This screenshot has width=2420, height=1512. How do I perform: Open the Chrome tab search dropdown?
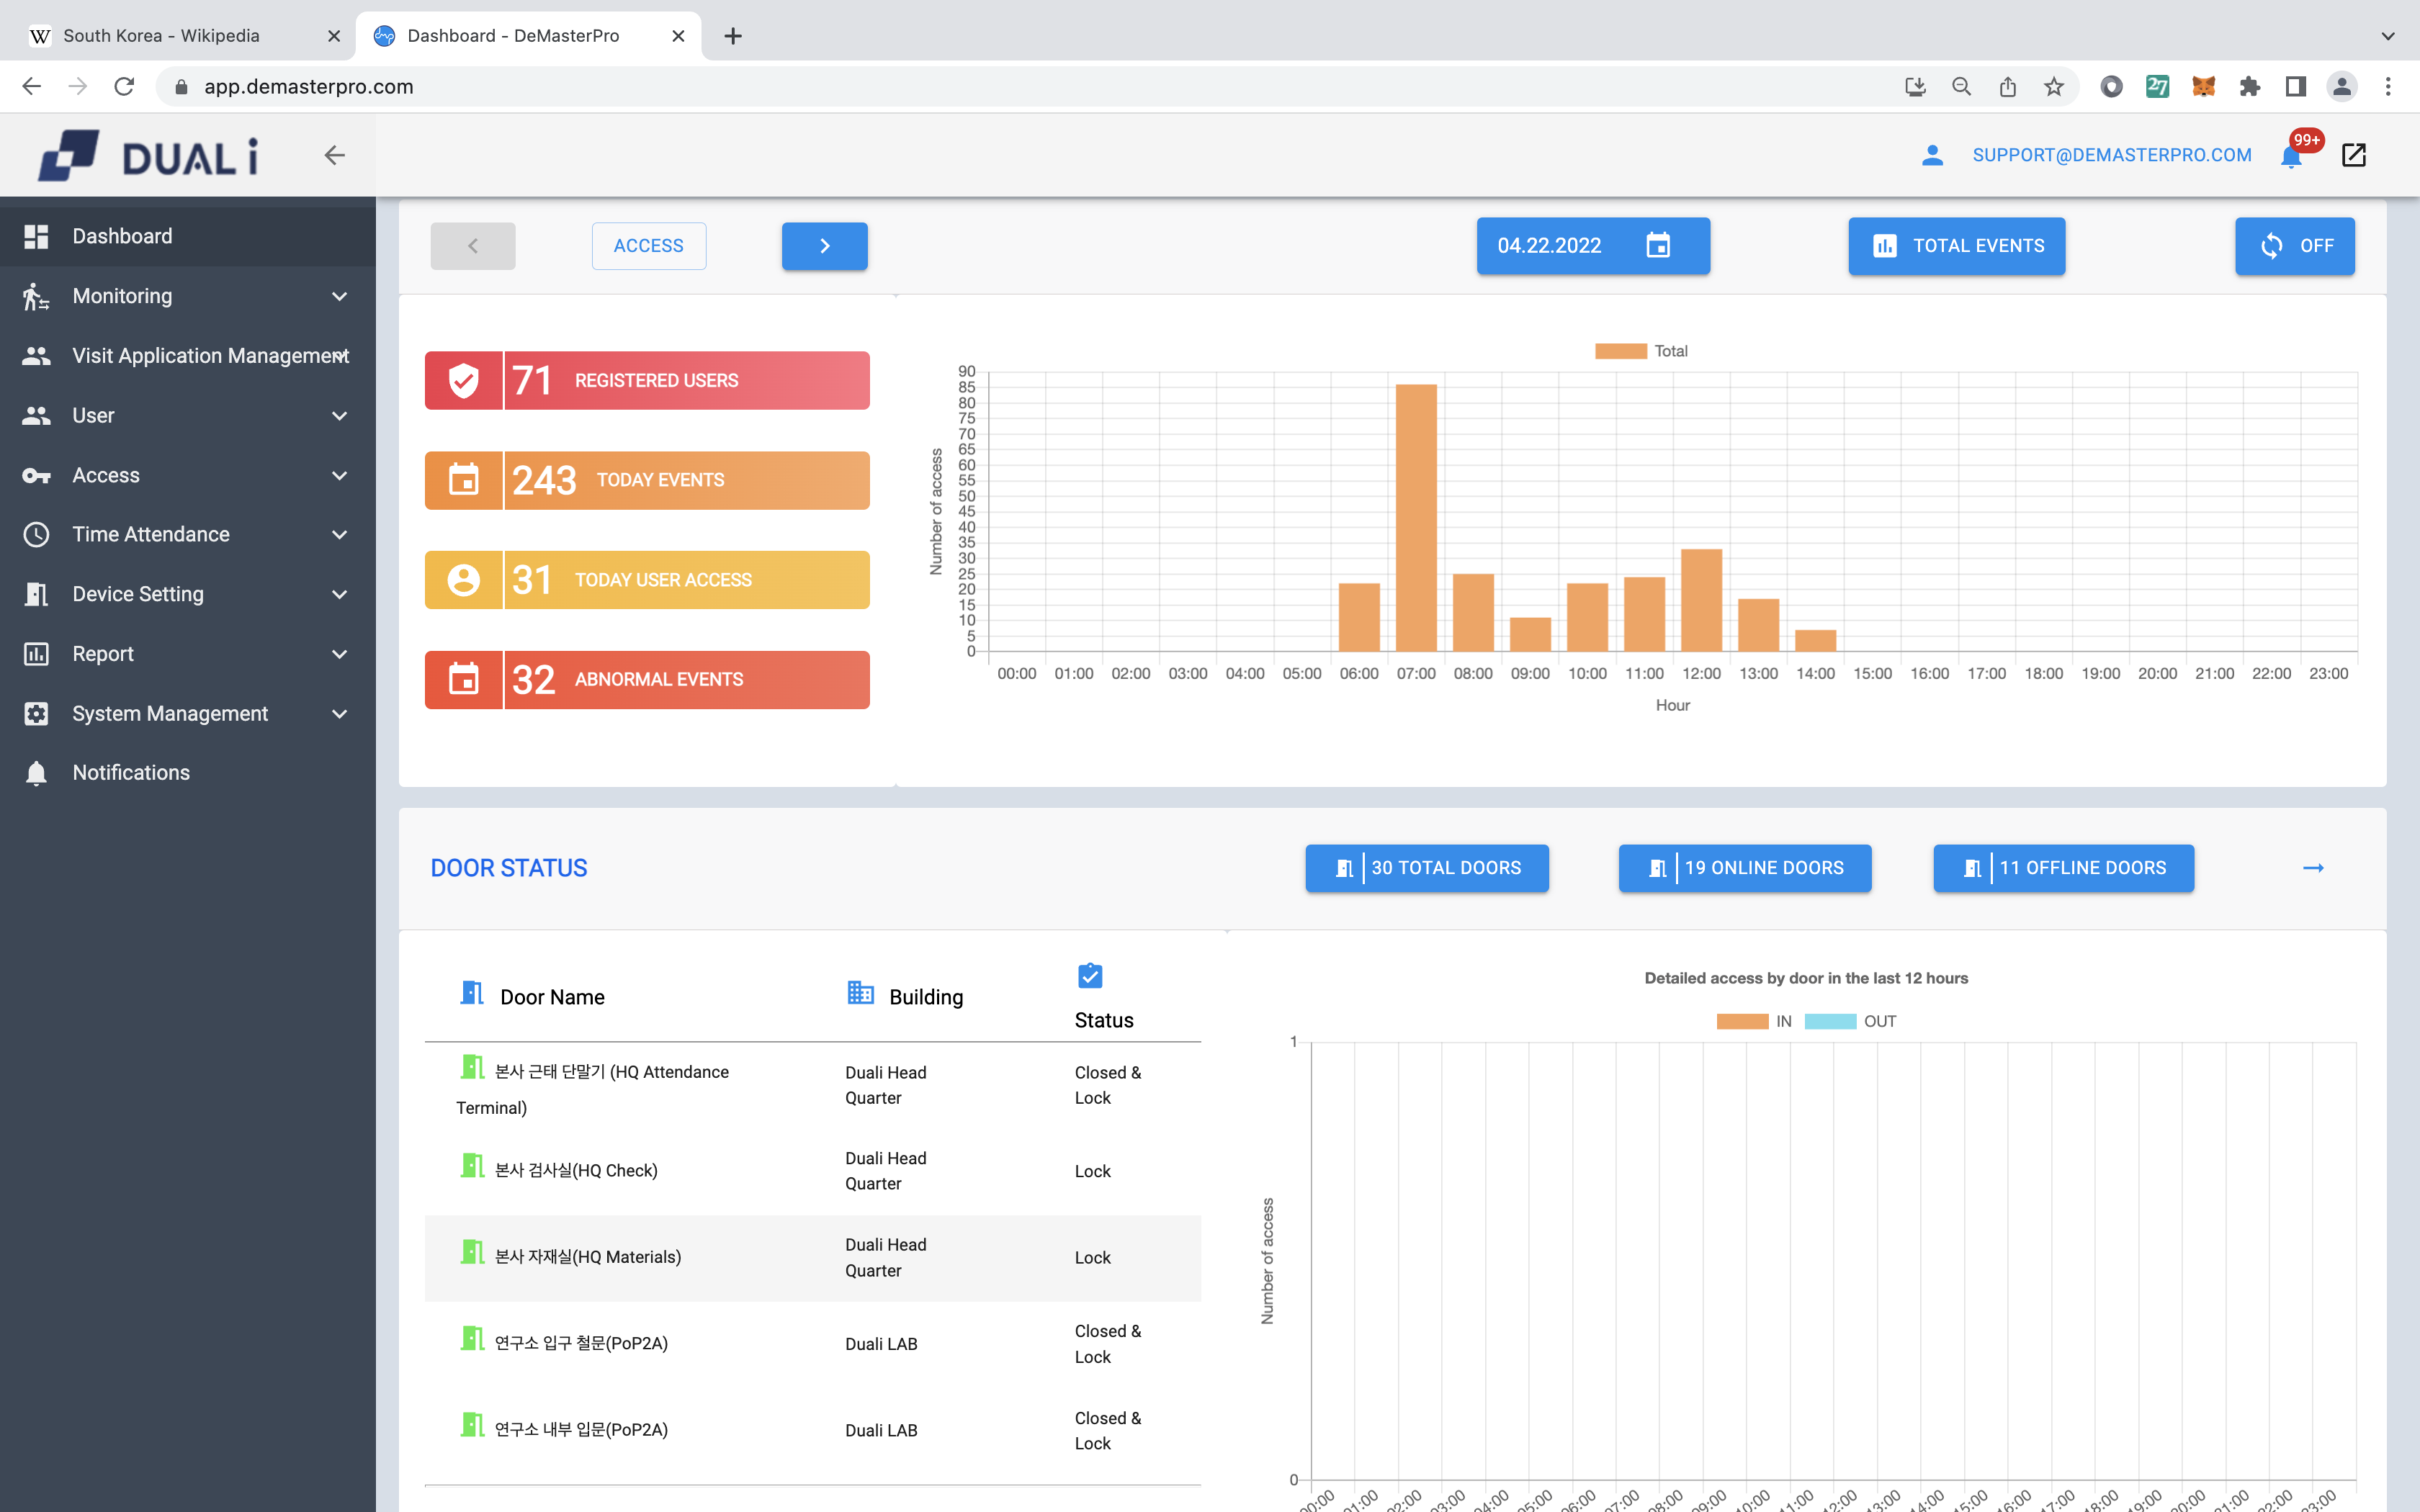(2388, 36)
